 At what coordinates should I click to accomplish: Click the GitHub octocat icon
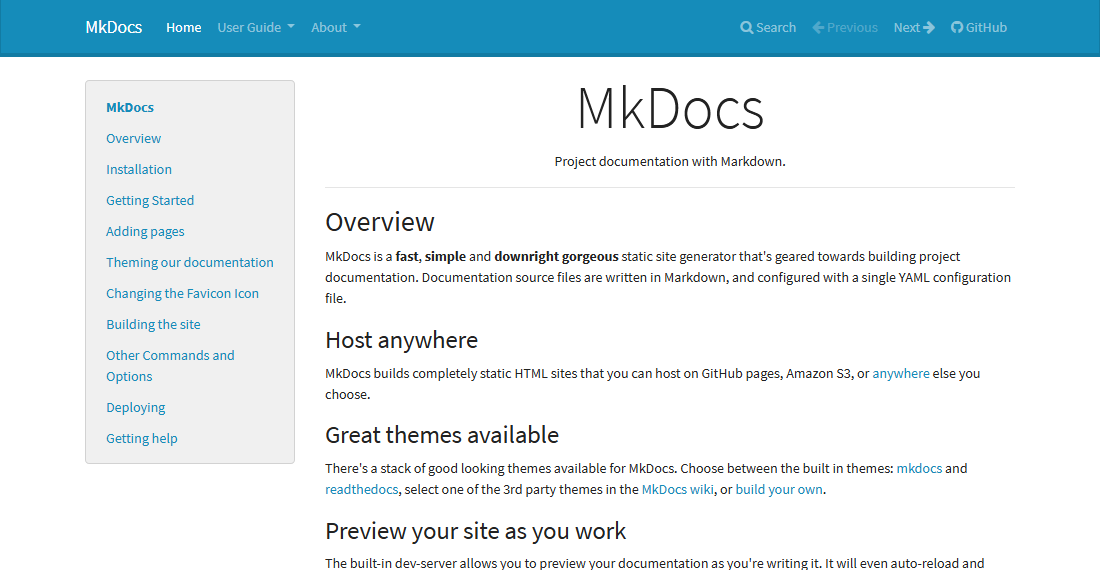coord(957,27)
